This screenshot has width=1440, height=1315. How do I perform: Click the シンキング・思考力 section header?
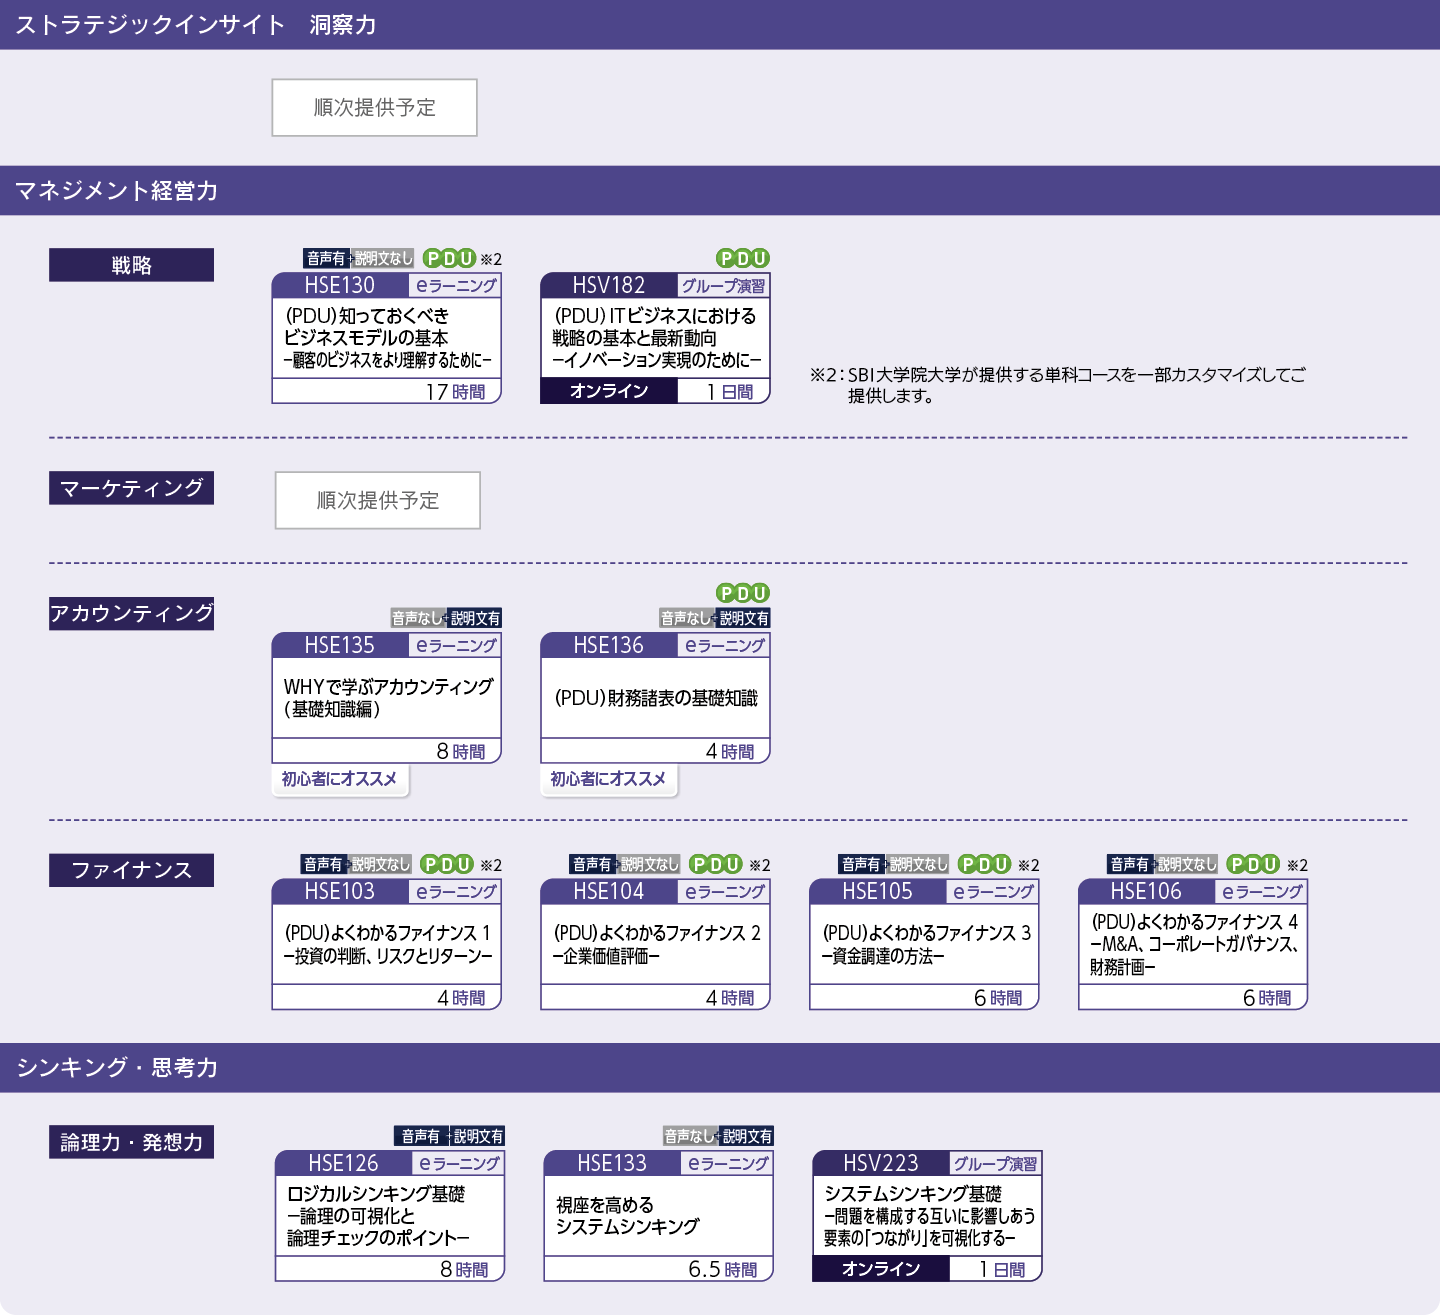[x=720, y=1067]
